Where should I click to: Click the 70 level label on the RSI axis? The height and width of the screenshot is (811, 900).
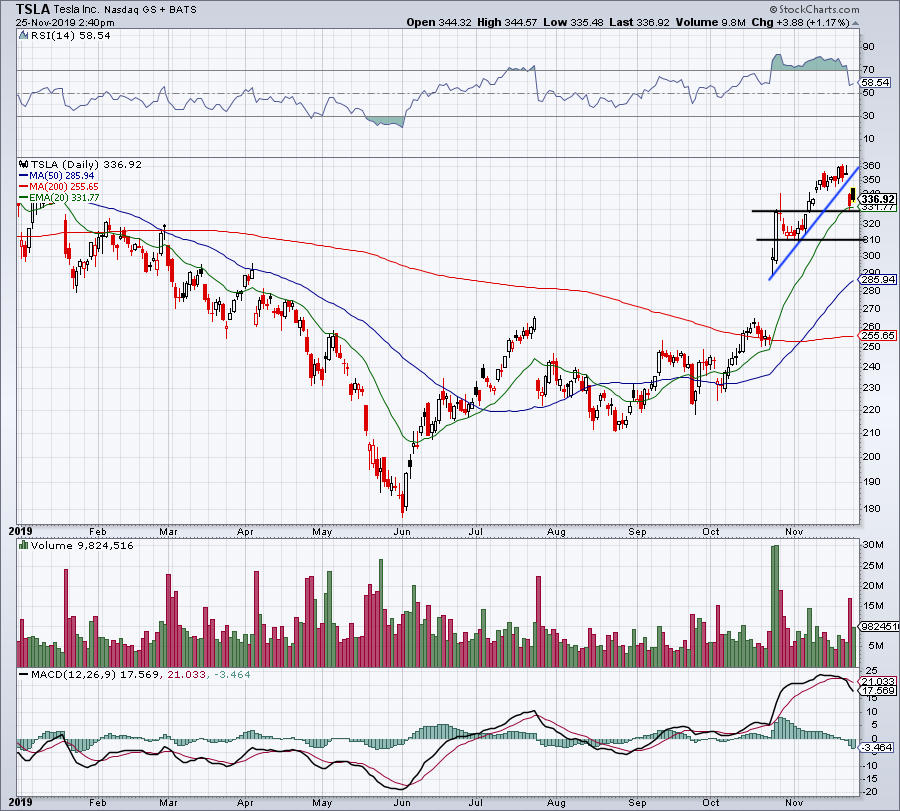(x=868, y=69)
